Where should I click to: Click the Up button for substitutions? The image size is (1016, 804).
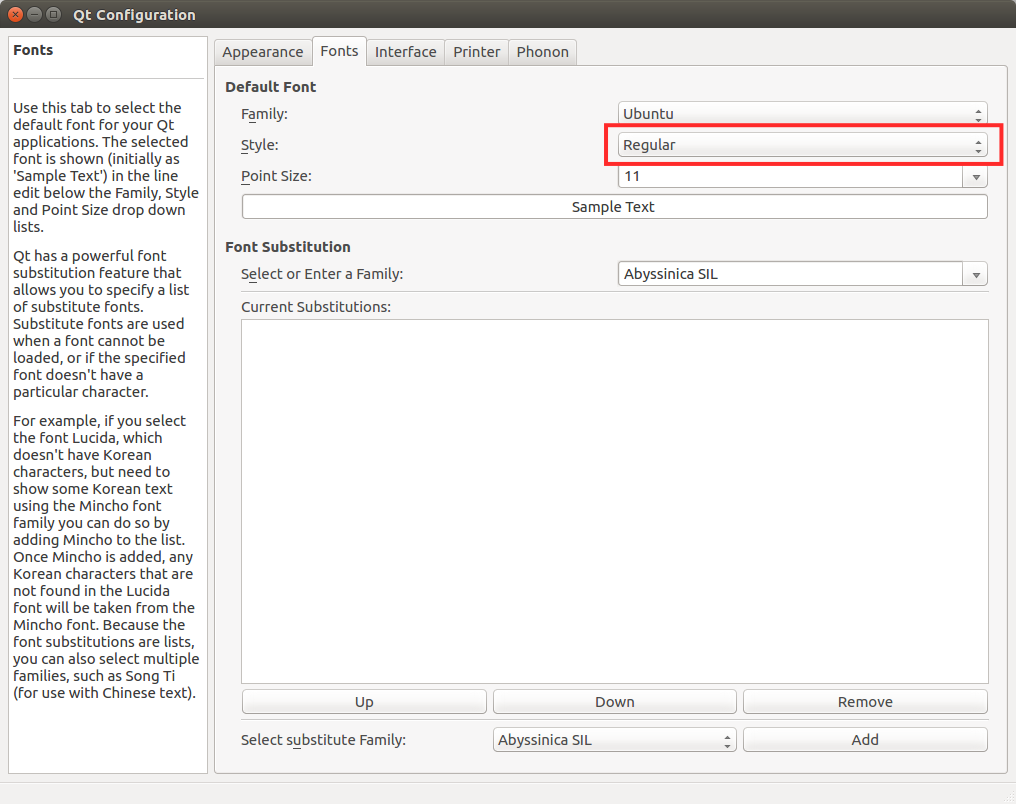click(x=364, y=701)
